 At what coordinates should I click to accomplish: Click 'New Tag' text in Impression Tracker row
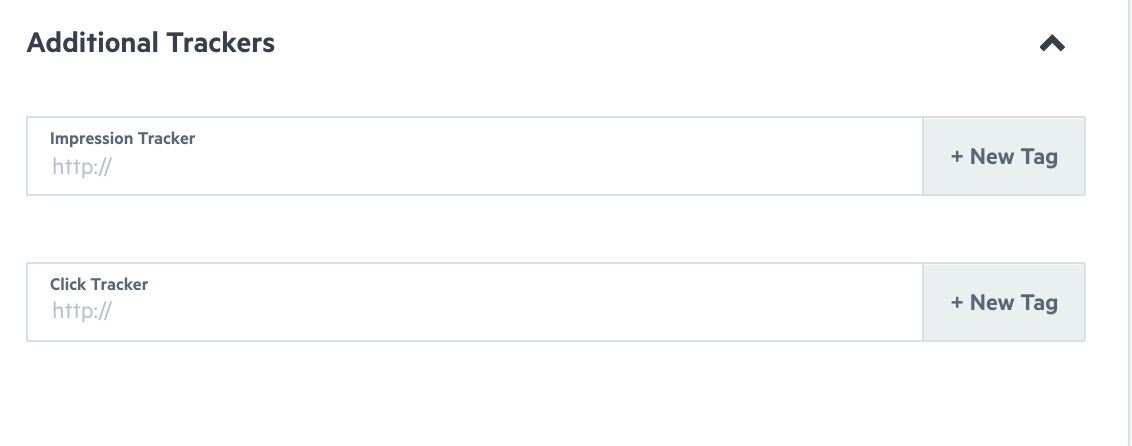(1014, 157)
